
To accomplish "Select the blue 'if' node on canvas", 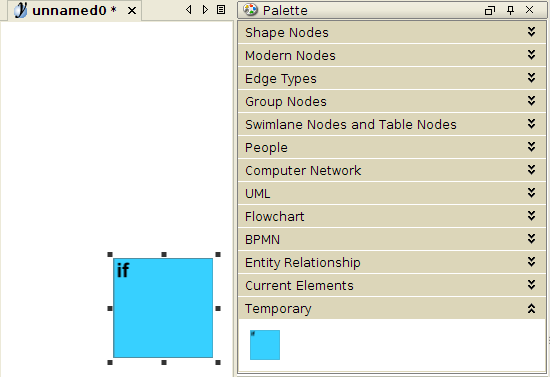I will click(163, 308).
